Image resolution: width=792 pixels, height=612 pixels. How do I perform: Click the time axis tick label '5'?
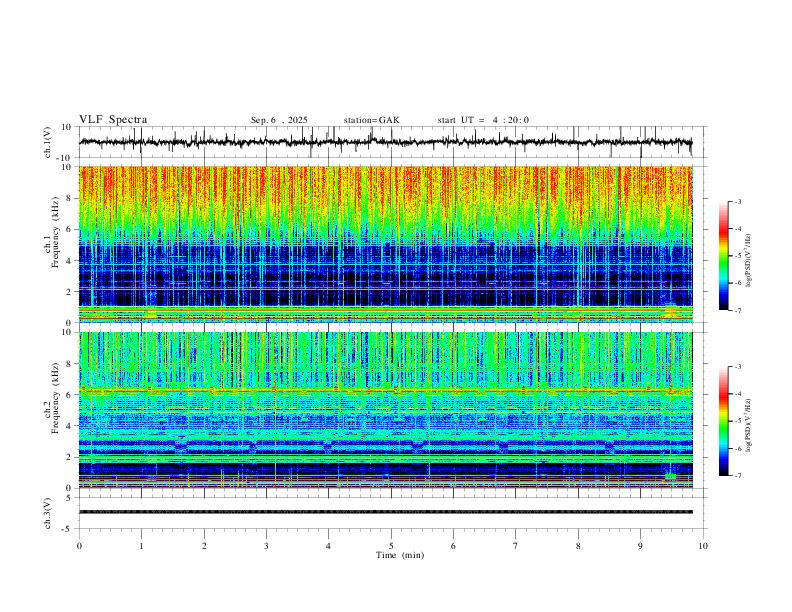click(x=391, y=546)
